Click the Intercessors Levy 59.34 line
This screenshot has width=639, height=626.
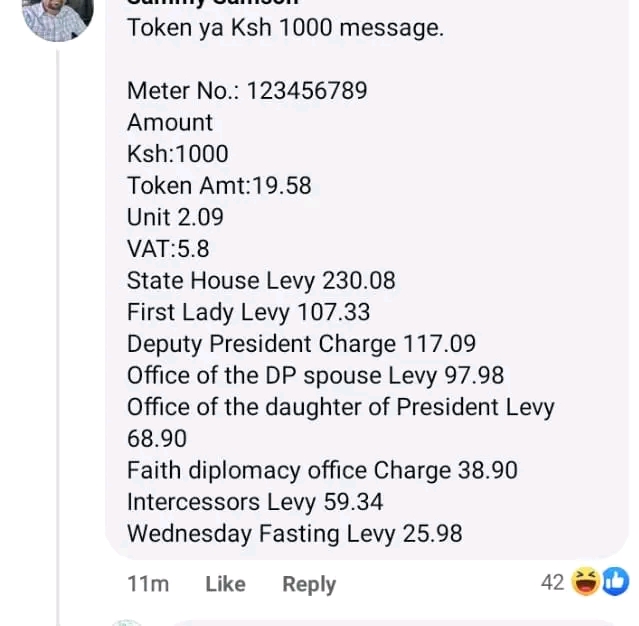coord(255,502)
